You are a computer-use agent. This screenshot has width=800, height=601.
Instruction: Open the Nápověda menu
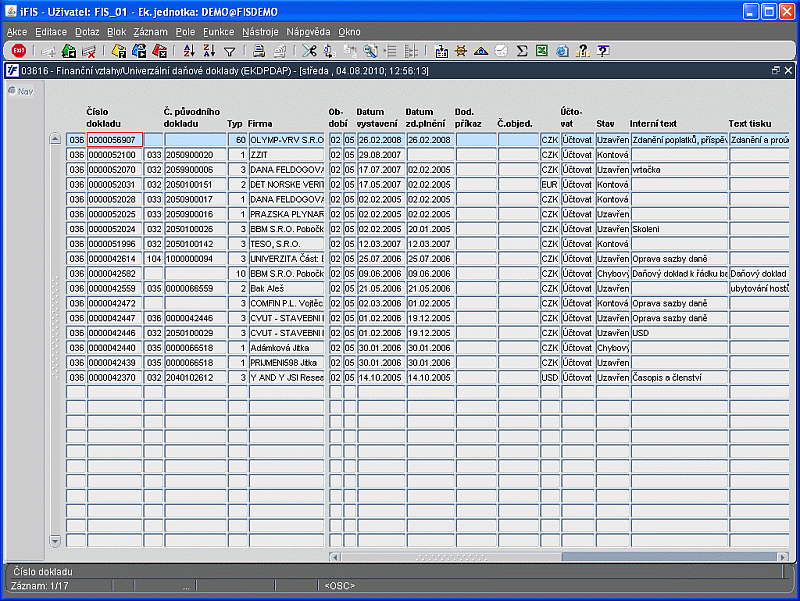[308, 32]
